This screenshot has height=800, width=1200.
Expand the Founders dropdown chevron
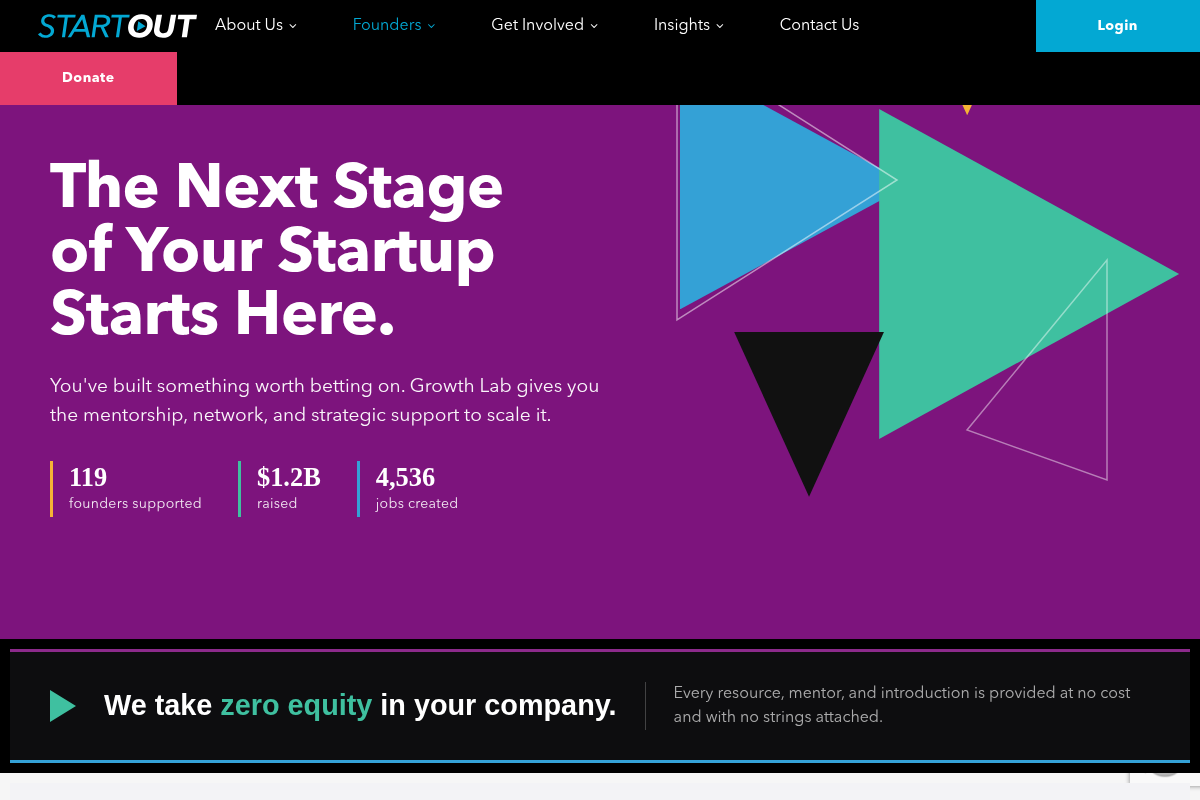[x=431, y=26]
